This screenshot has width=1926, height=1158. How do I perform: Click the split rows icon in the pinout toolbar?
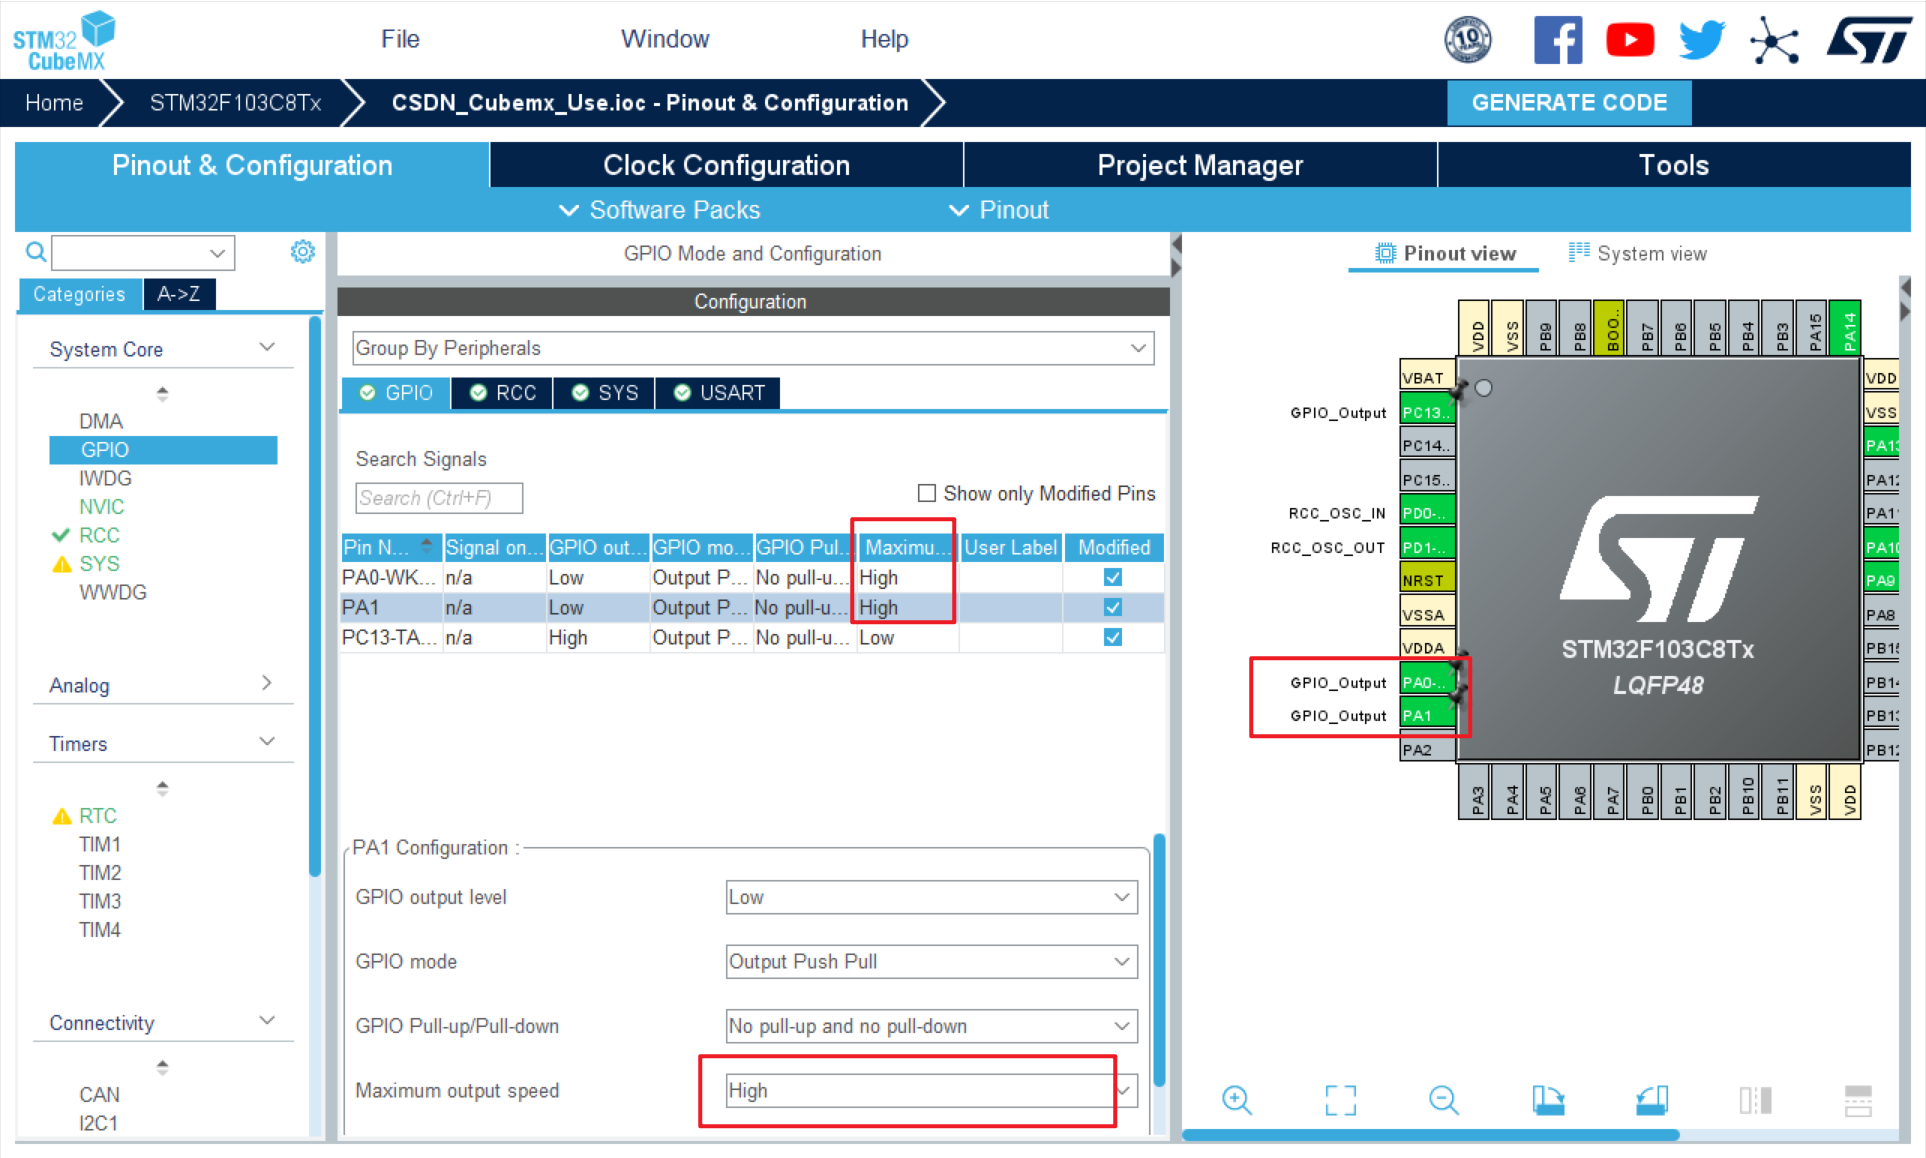tap(1858, 1100)
